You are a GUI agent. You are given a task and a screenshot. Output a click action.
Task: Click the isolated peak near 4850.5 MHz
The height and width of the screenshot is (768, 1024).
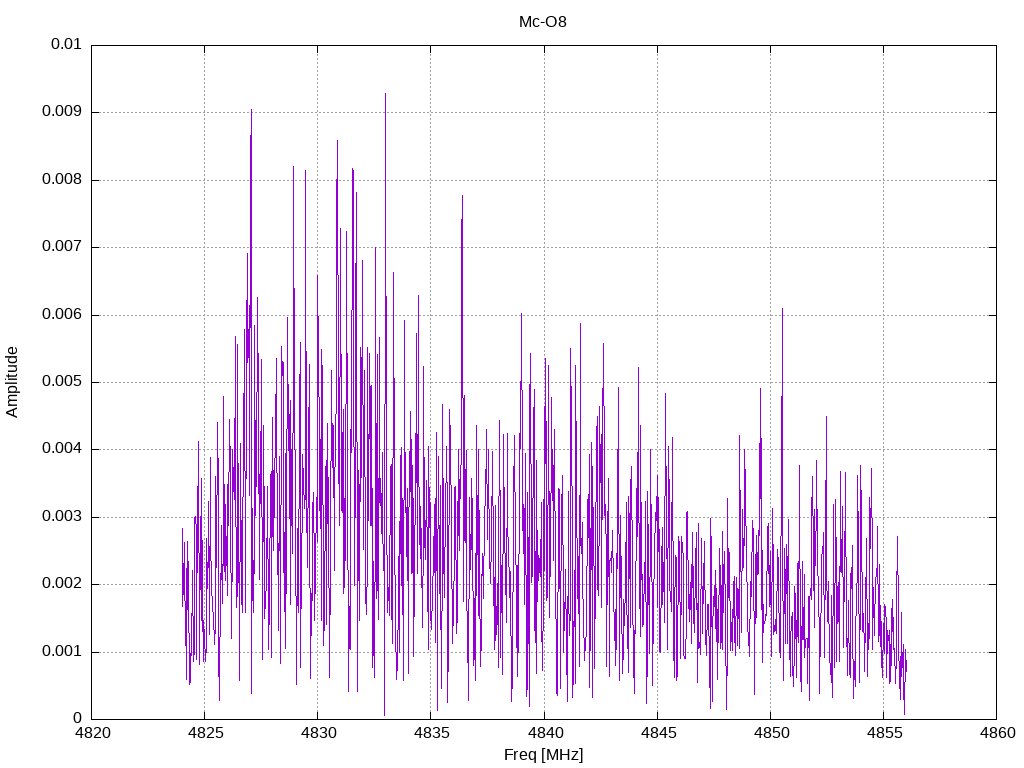pyautogui.click(x=782, y=310)
